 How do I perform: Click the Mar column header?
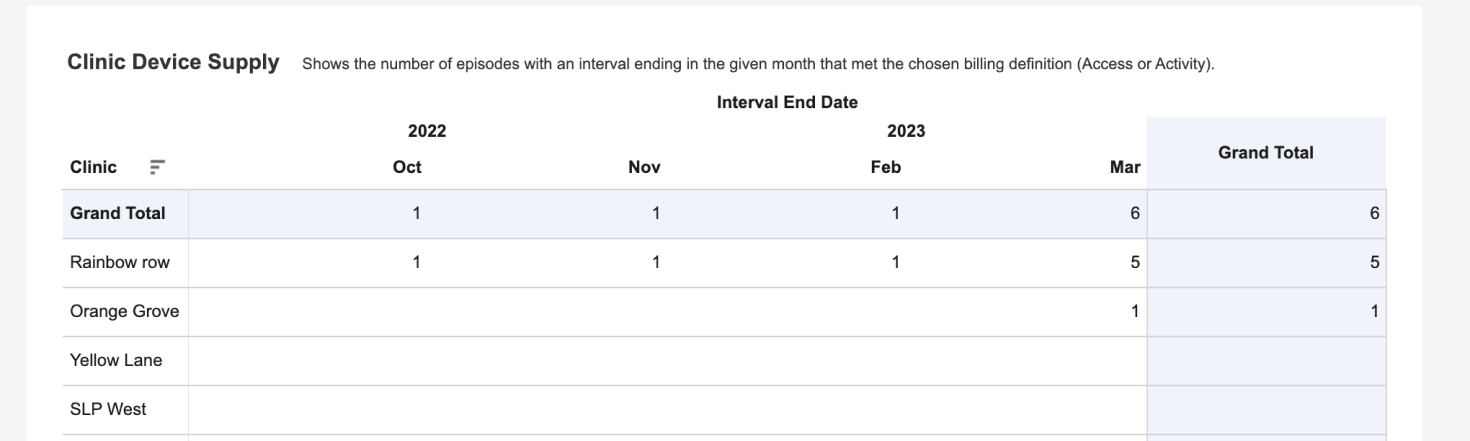(x=1125, y=168)
